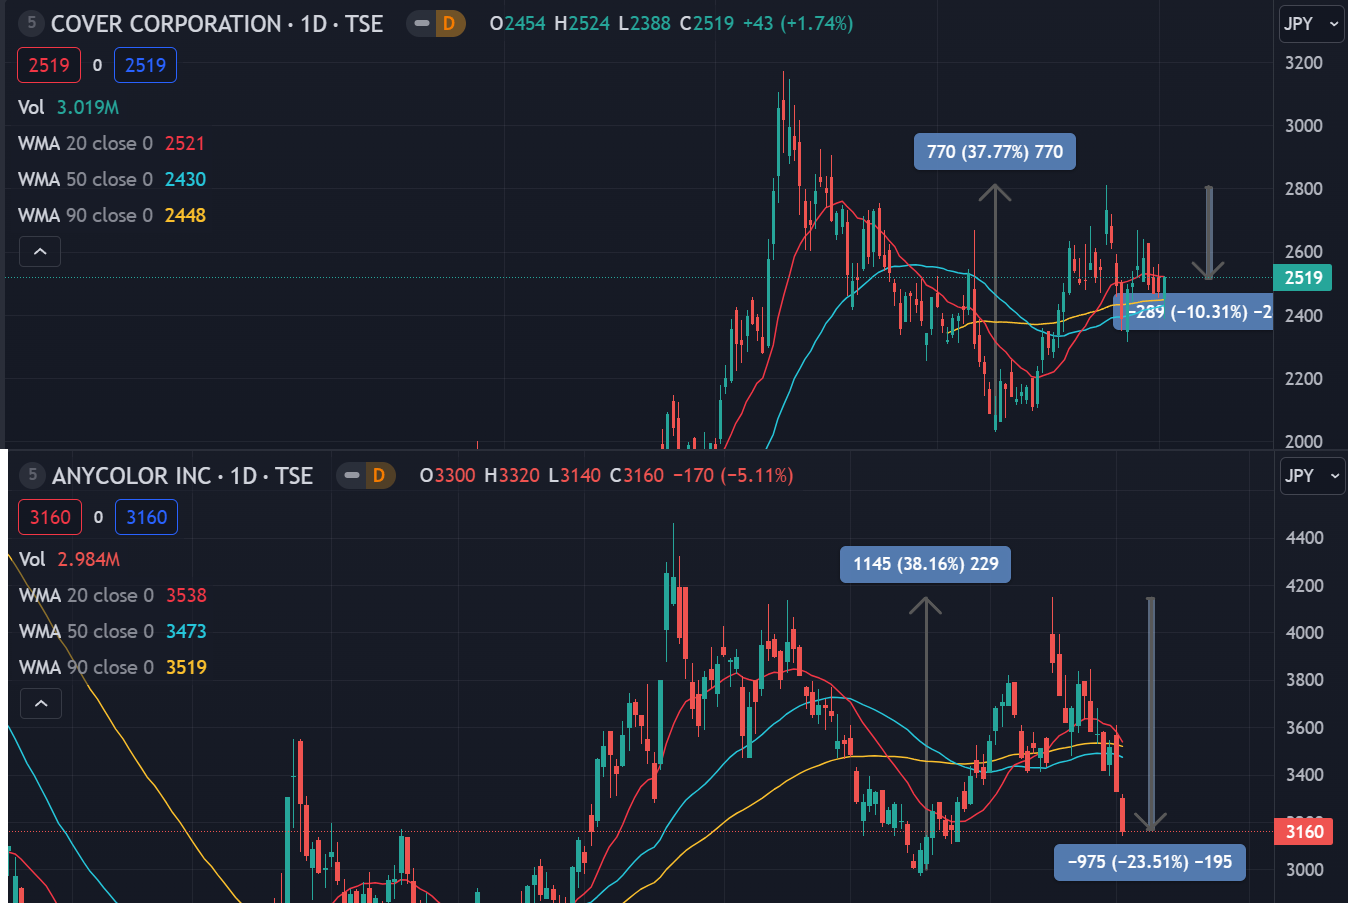1348x904 pixels.
Task: Click the 1145 (38.16%) measurement label
Action: pyautogui.click(x=926, y=564)
